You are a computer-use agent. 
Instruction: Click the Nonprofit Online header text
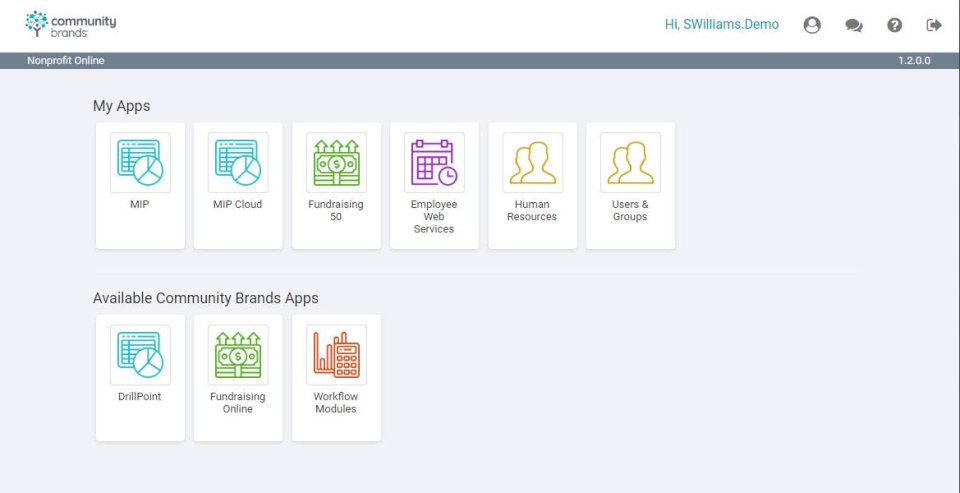[66, 61]
